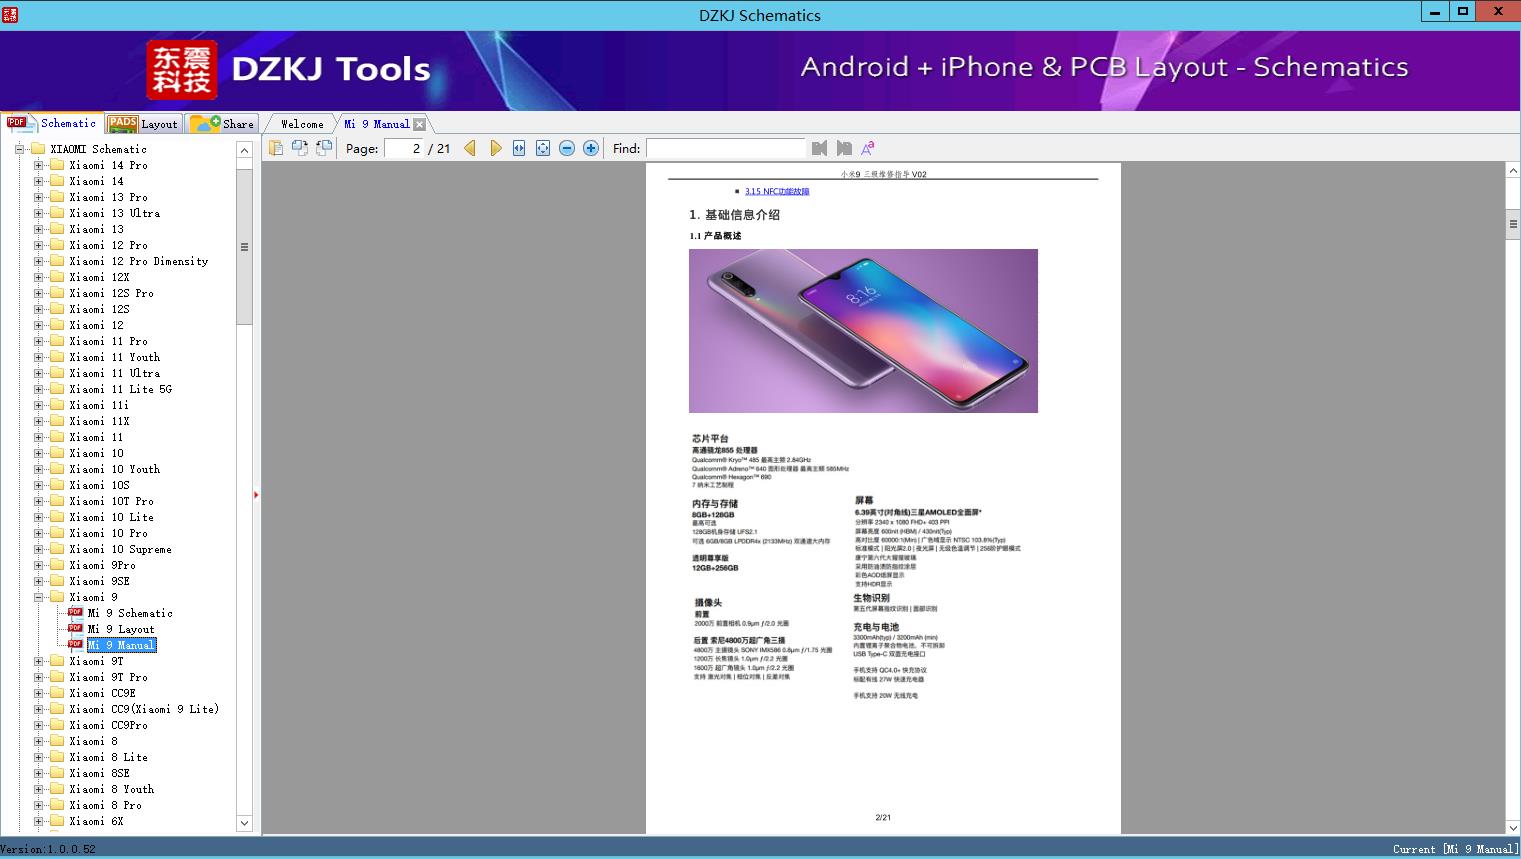Select the Xiaomi CC9Pro tree item
Image resolution: width=1521 pixels, height=859 pixels.
point(109,725)
